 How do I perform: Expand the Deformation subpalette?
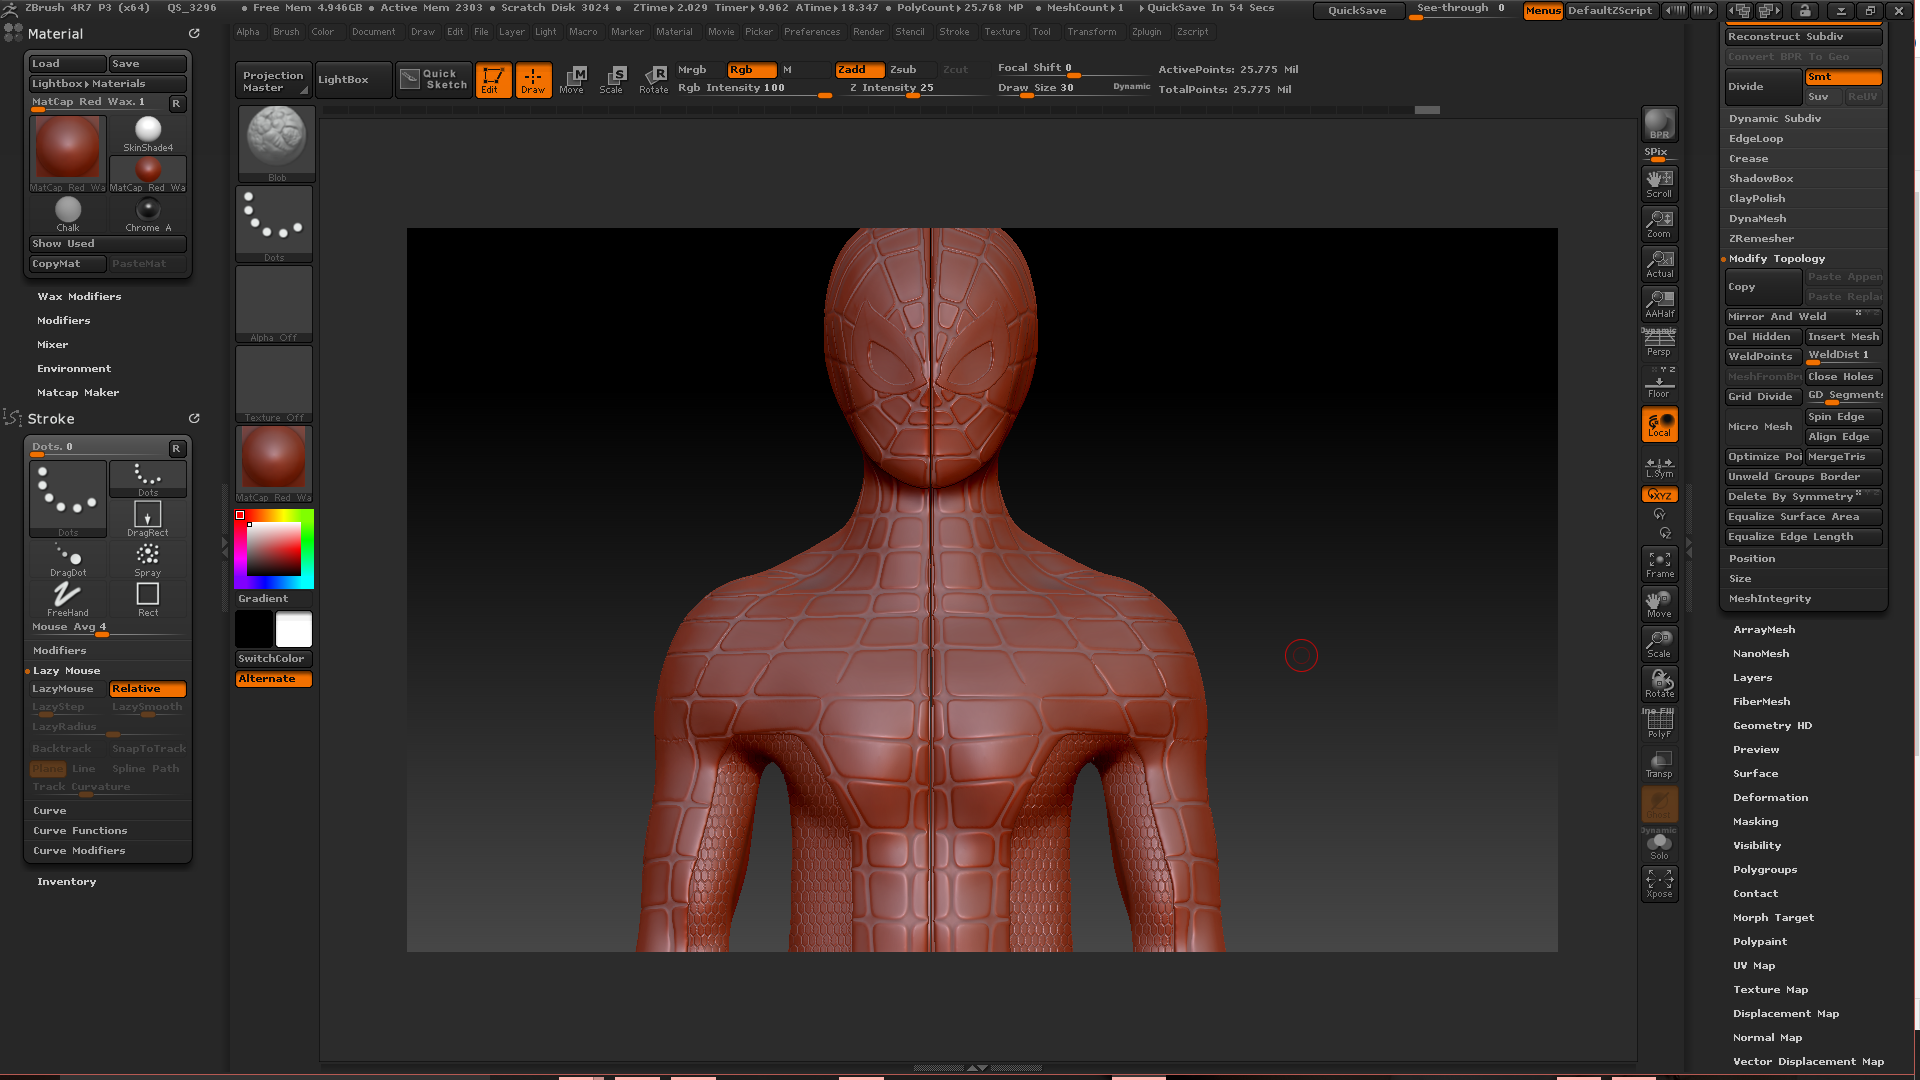coord(1770,798)
